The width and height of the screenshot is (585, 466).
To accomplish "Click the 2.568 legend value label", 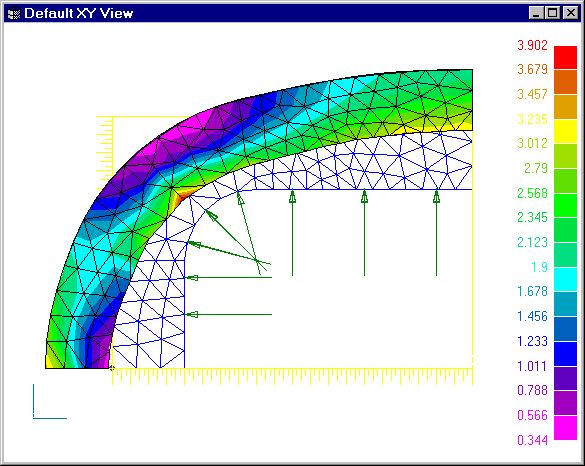I will 532,193.
